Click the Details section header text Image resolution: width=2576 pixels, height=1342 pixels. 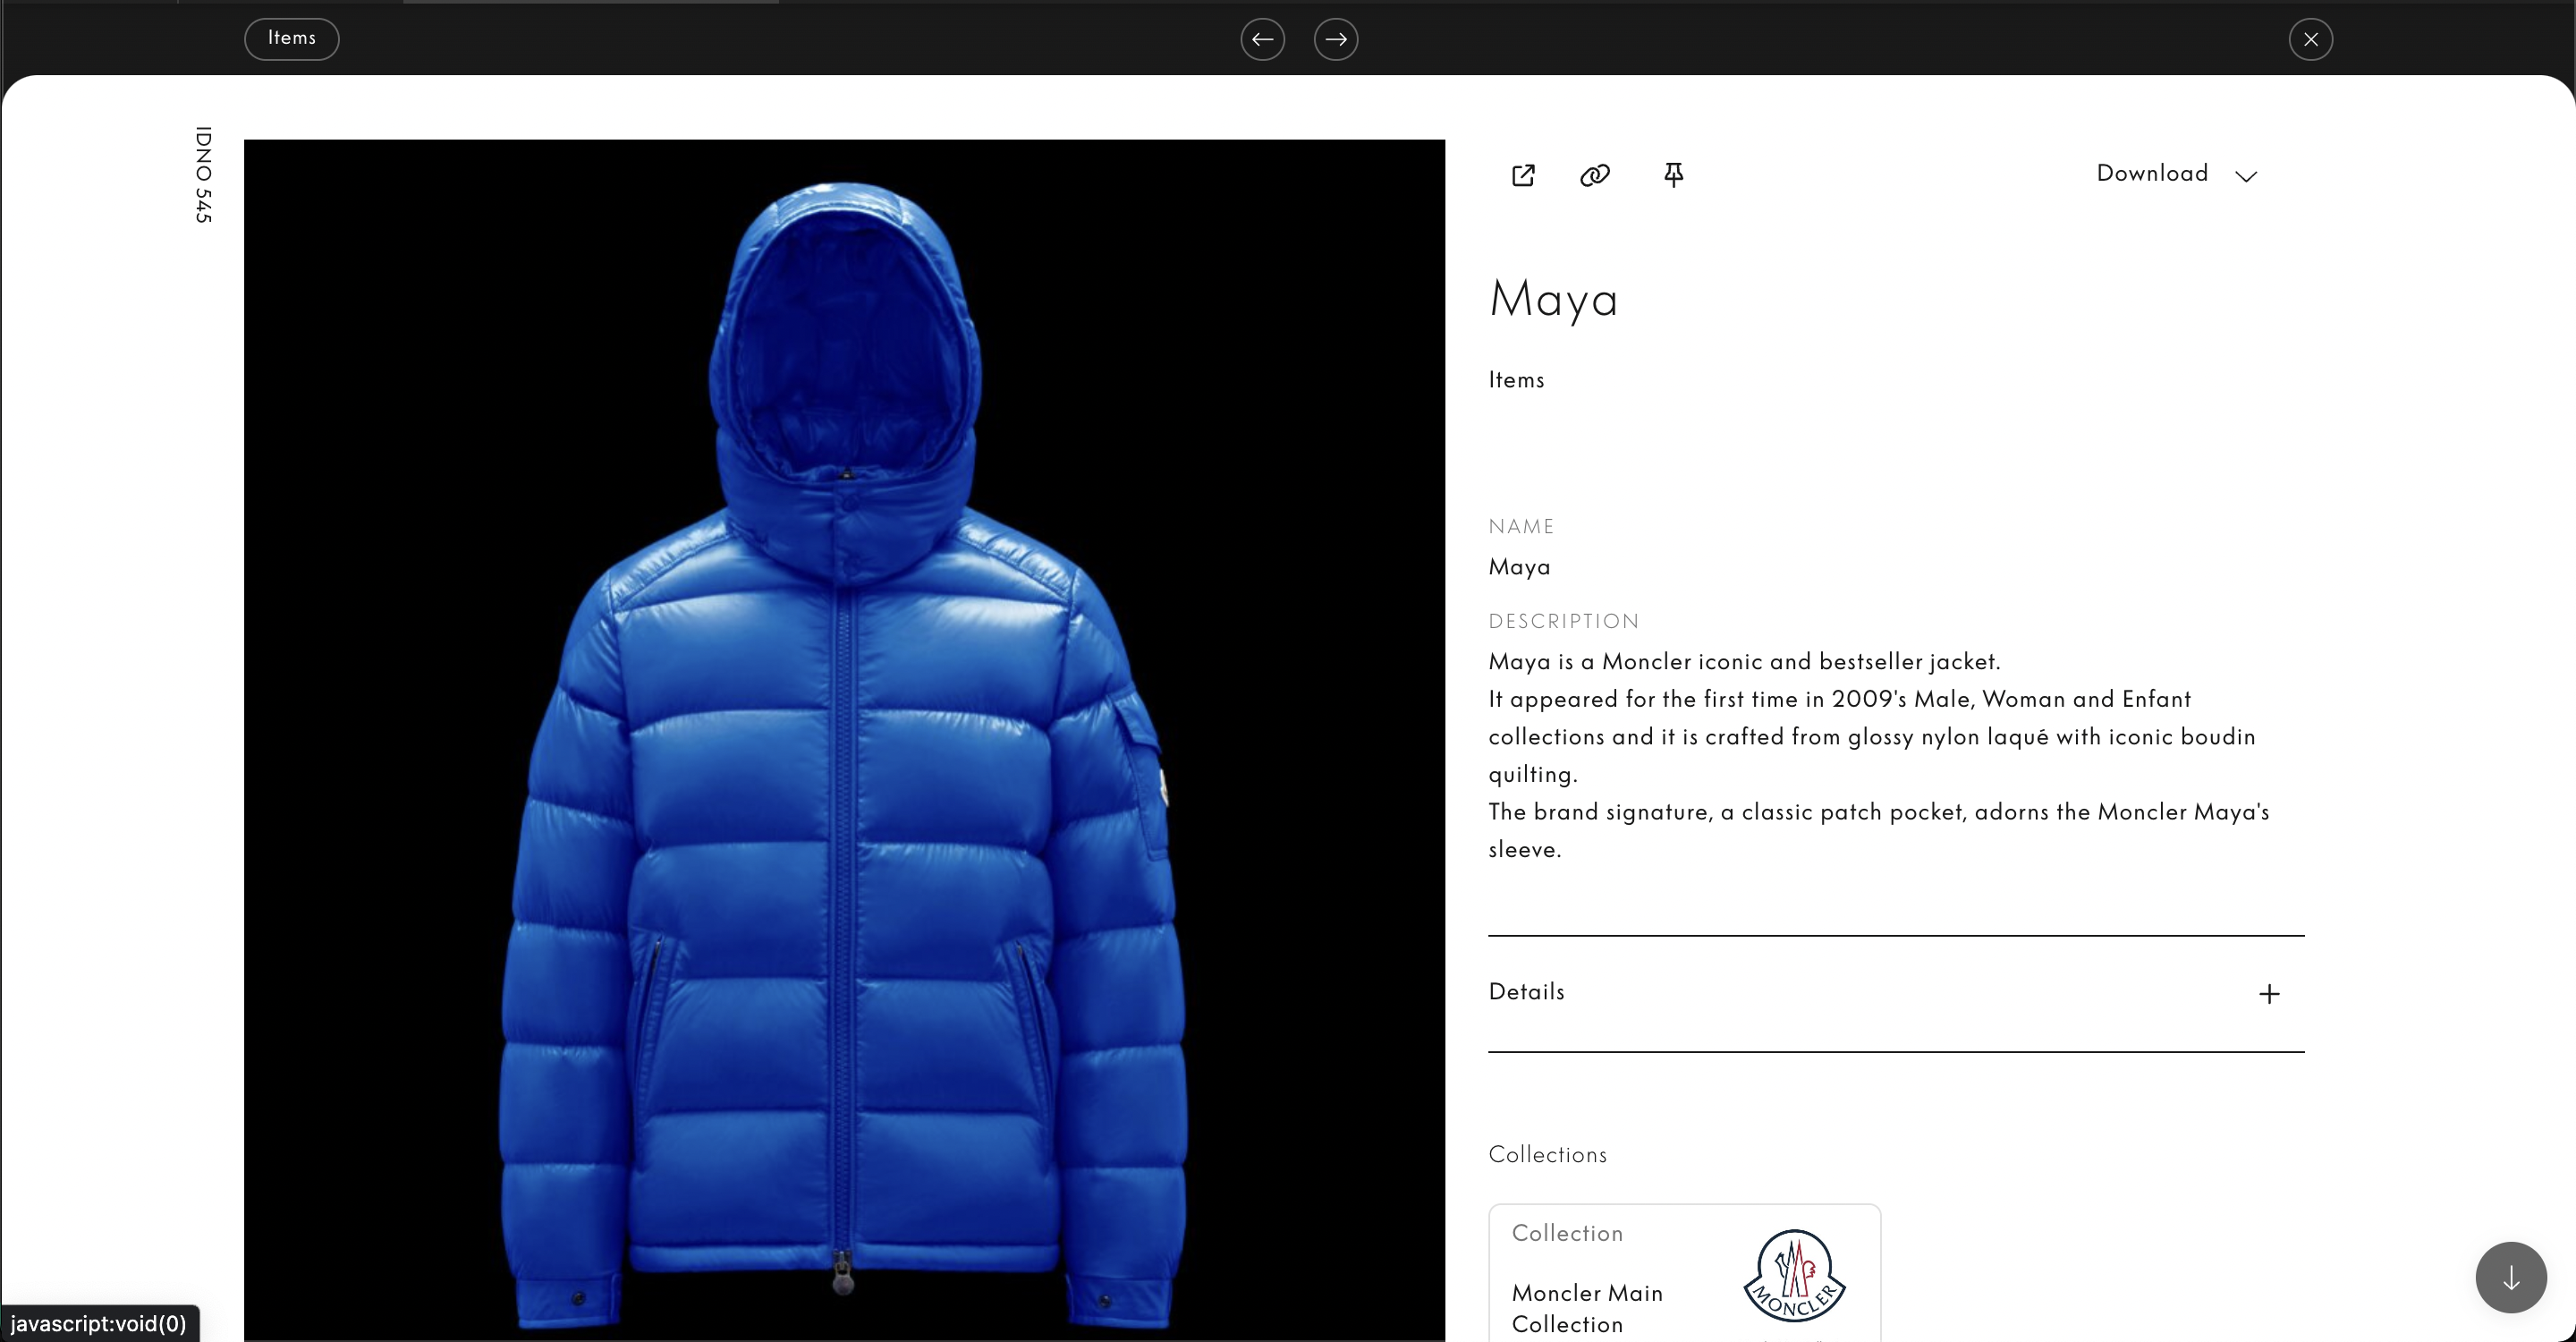[x=1526, y=991]
